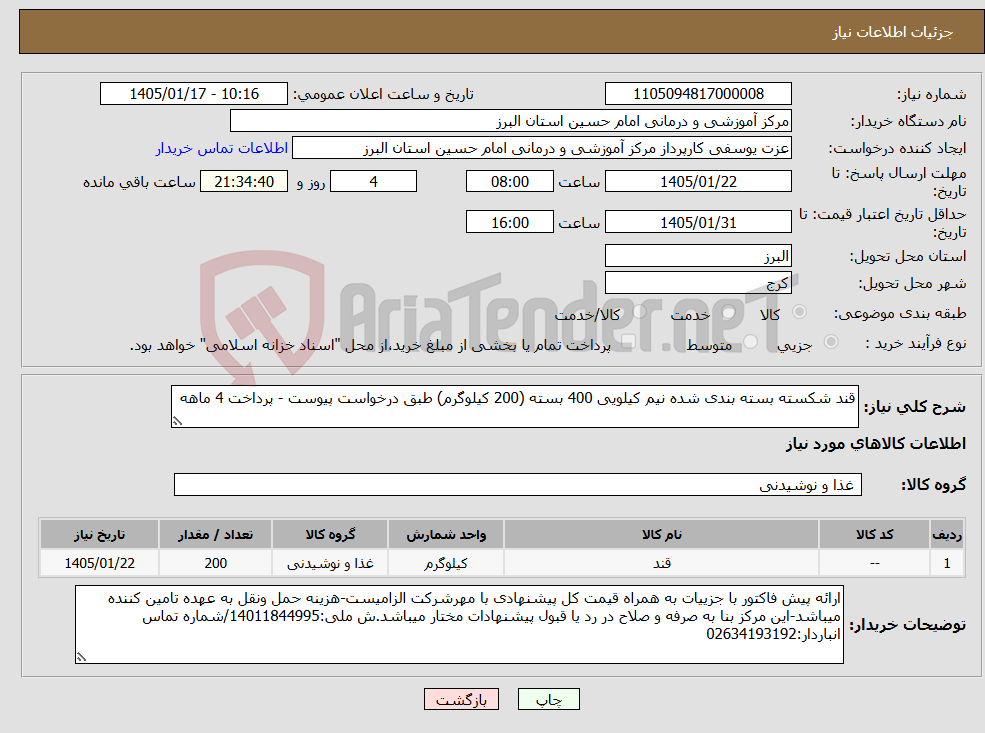Click the بازگشت (back) button
Viewport: 985px width, 733px height.
pos(461,699)
